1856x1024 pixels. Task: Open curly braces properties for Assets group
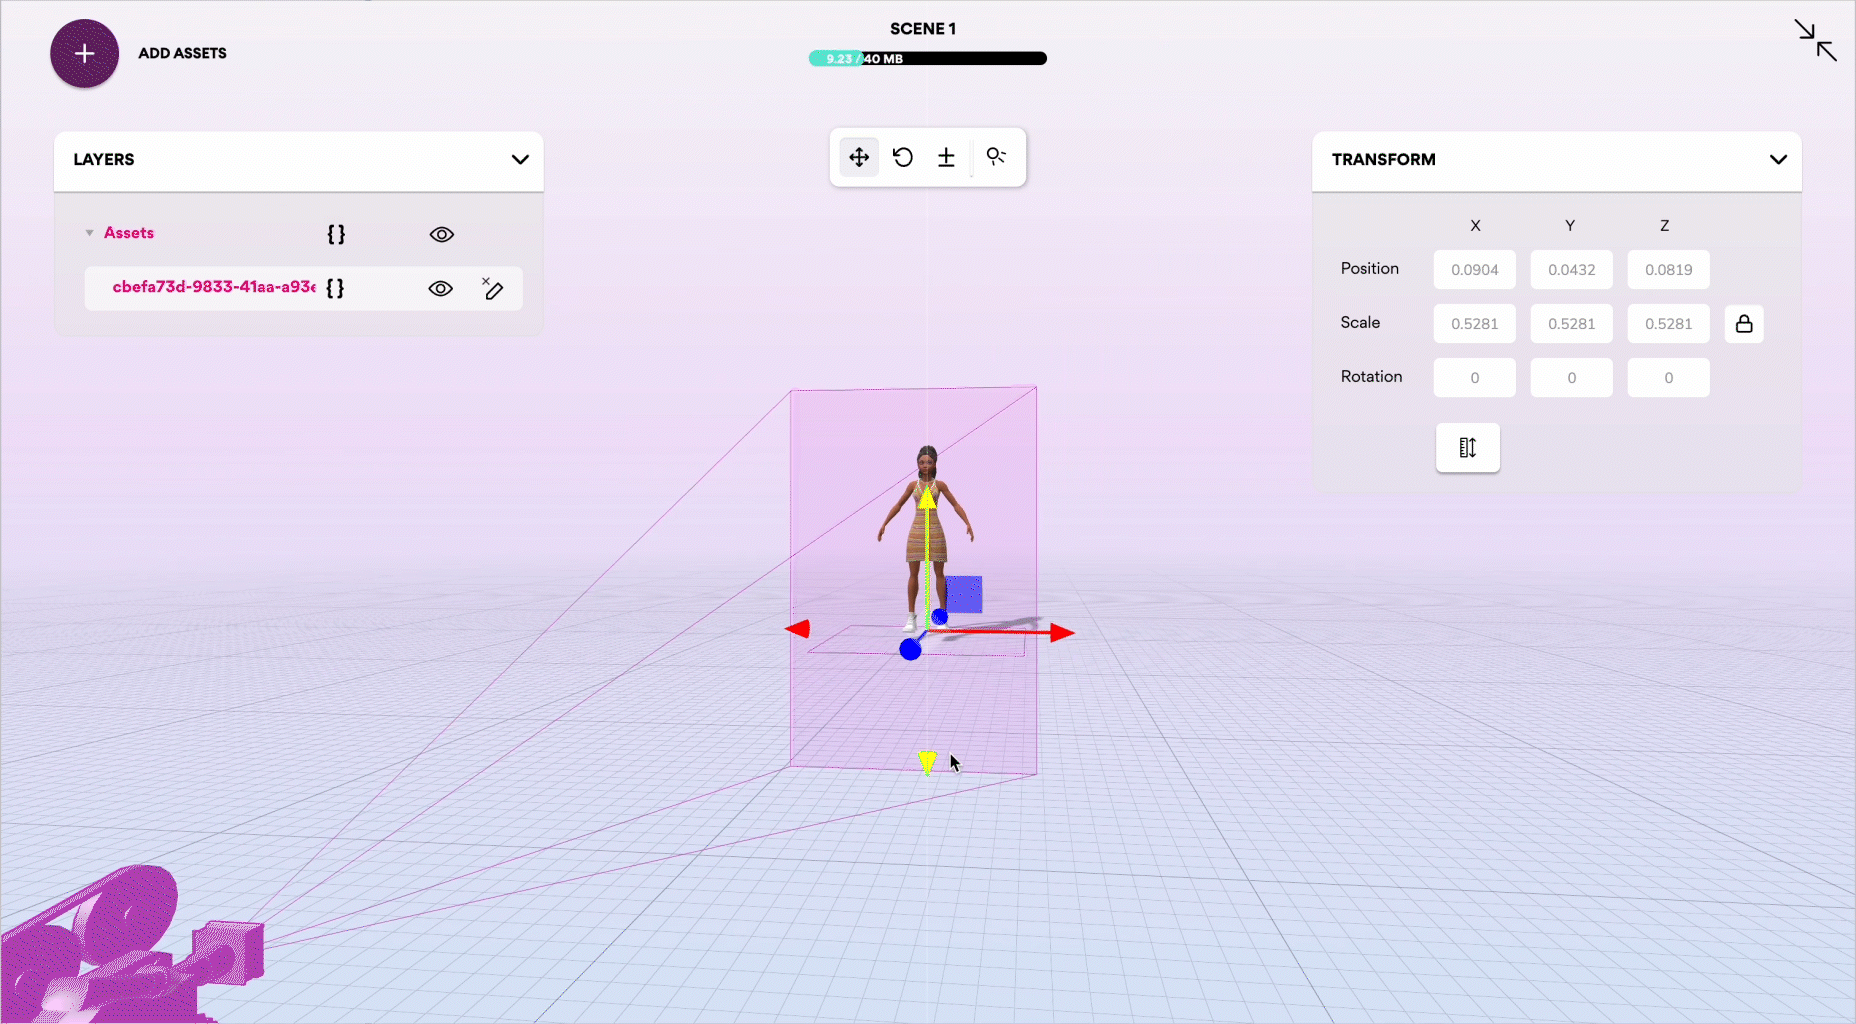[x=336, y=234]
